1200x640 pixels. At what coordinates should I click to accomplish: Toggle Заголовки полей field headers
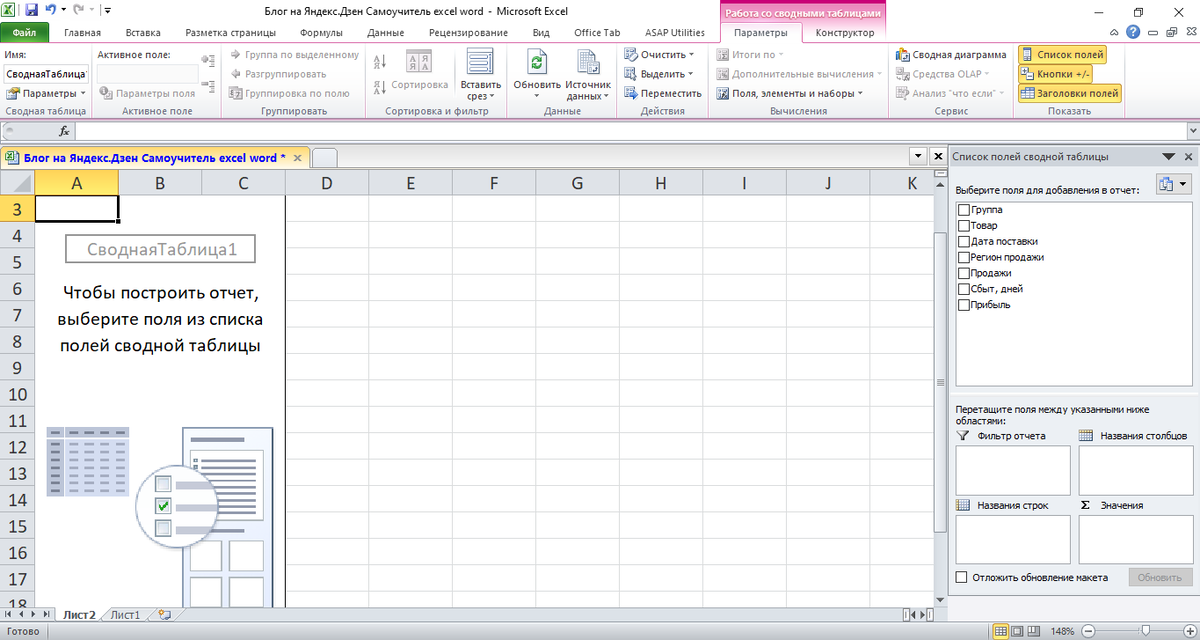[1070, 93]
